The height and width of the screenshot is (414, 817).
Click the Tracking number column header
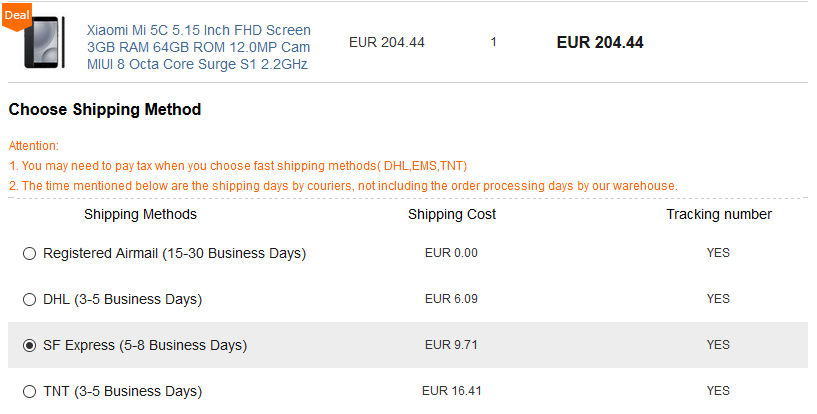[719, 214]
